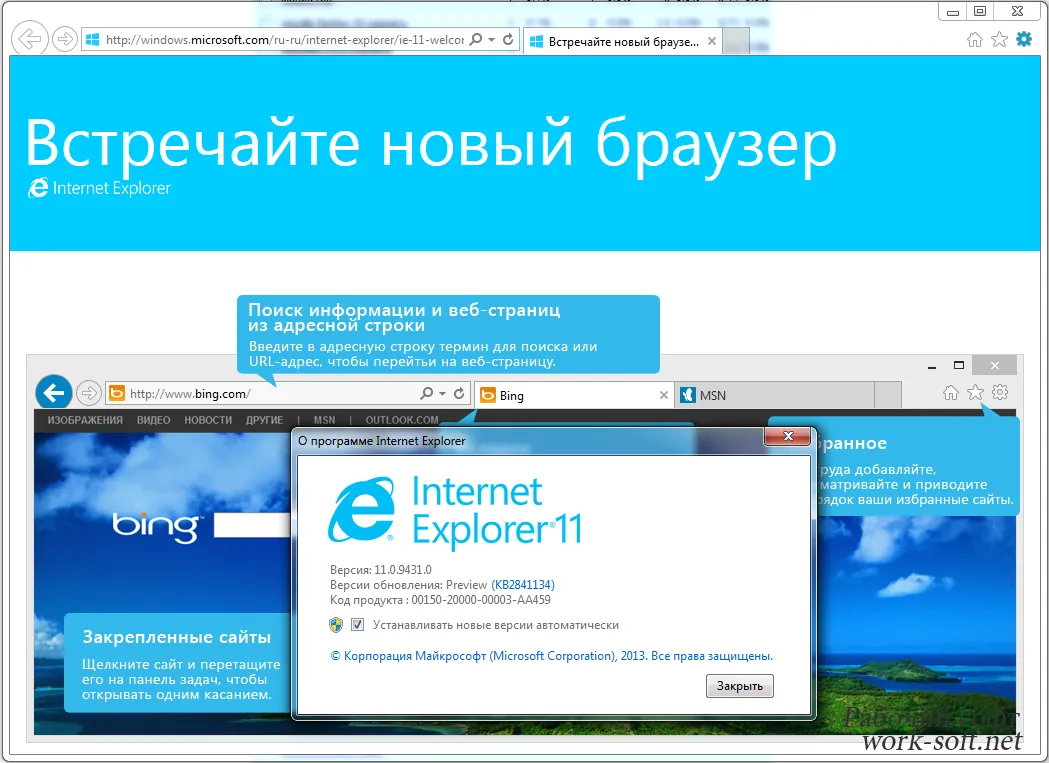Click MSN link in the Bing menu bar

[x=324, y=420]
